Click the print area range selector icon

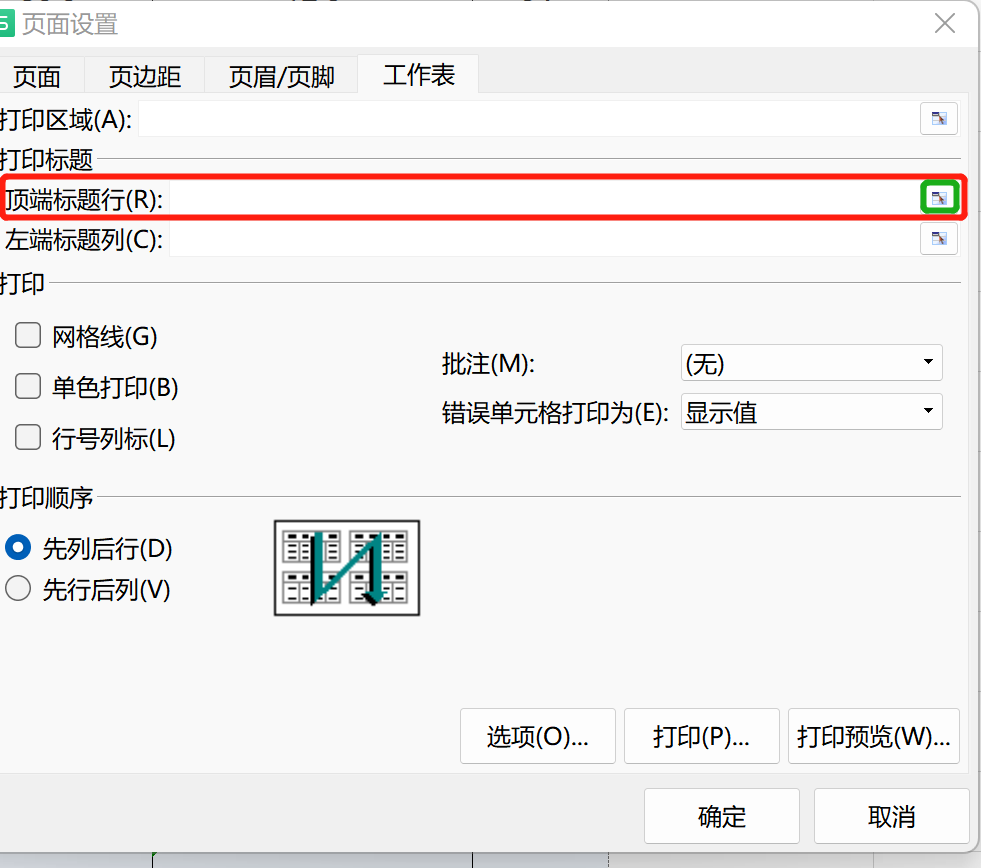[x=938, y=118]
